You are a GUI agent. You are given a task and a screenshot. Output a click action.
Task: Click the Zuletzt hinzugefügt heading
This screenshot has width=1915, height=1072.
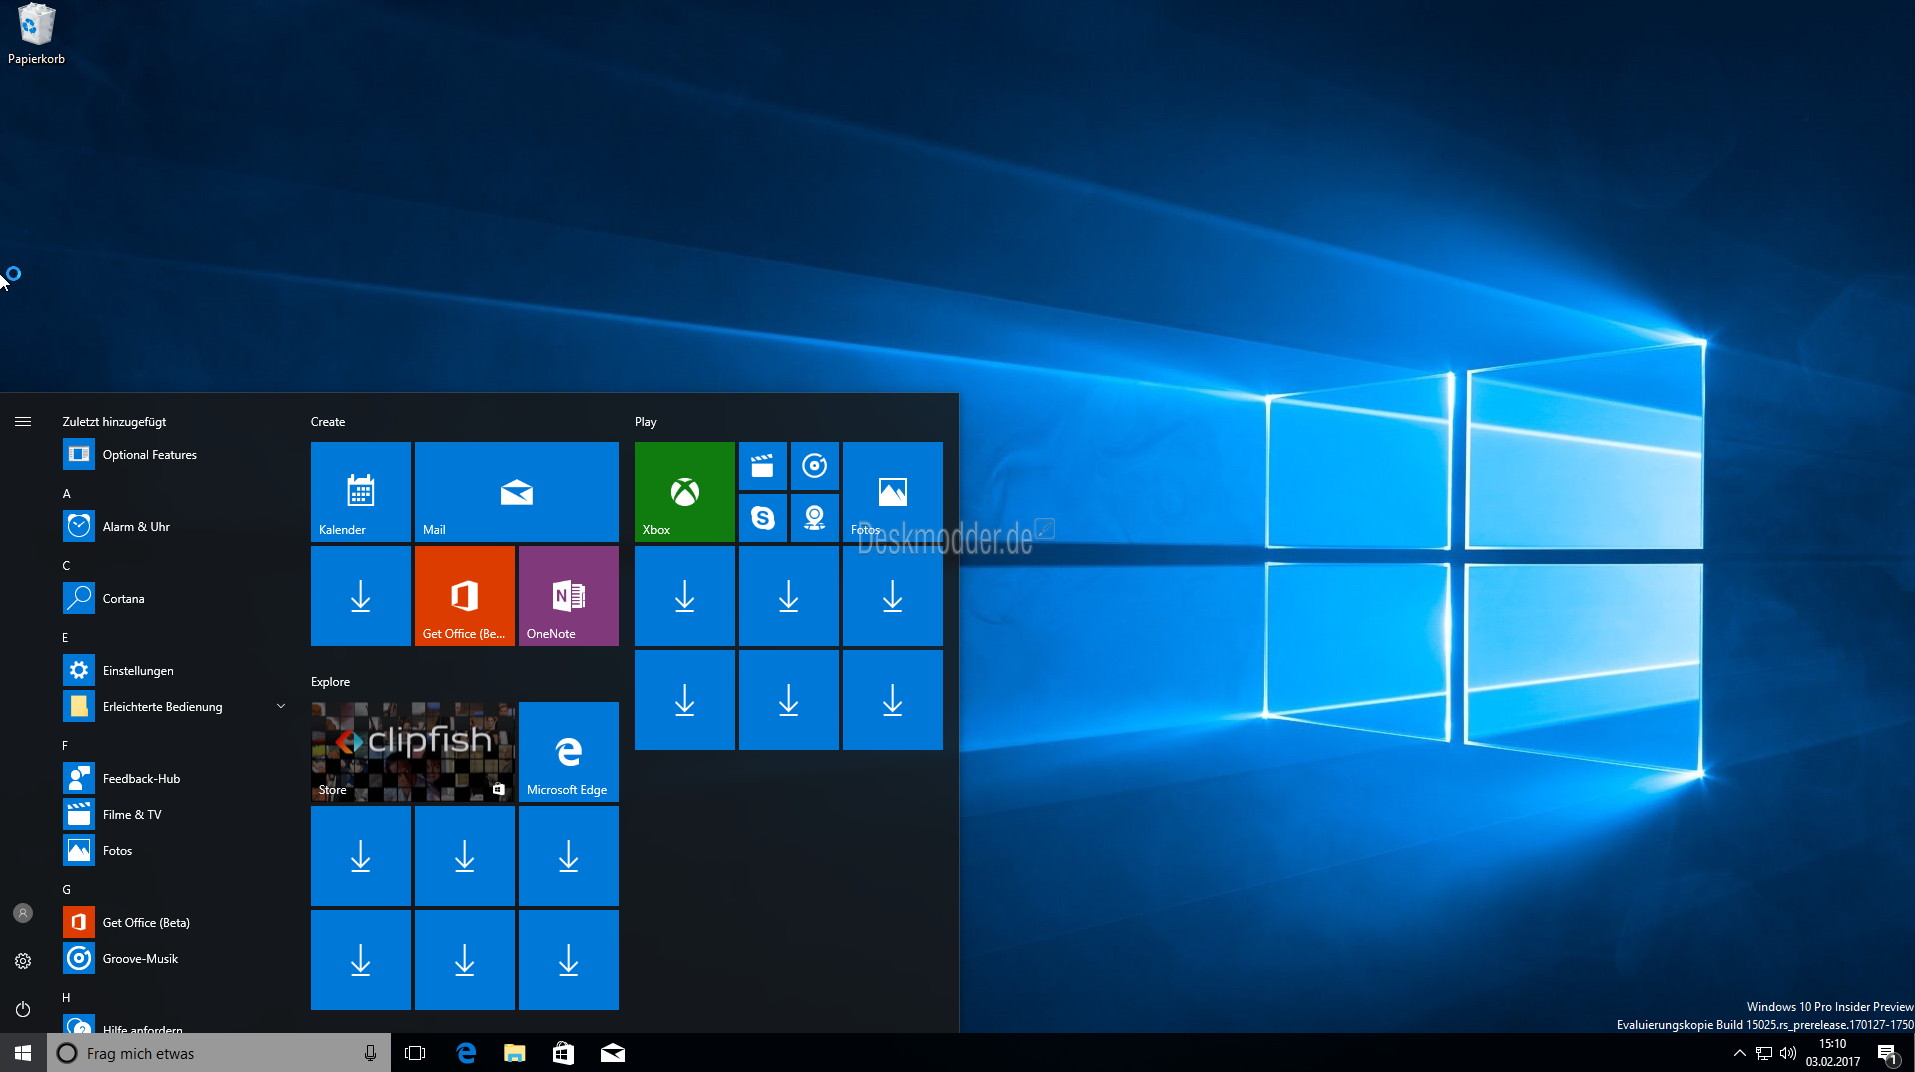point(114,422)
